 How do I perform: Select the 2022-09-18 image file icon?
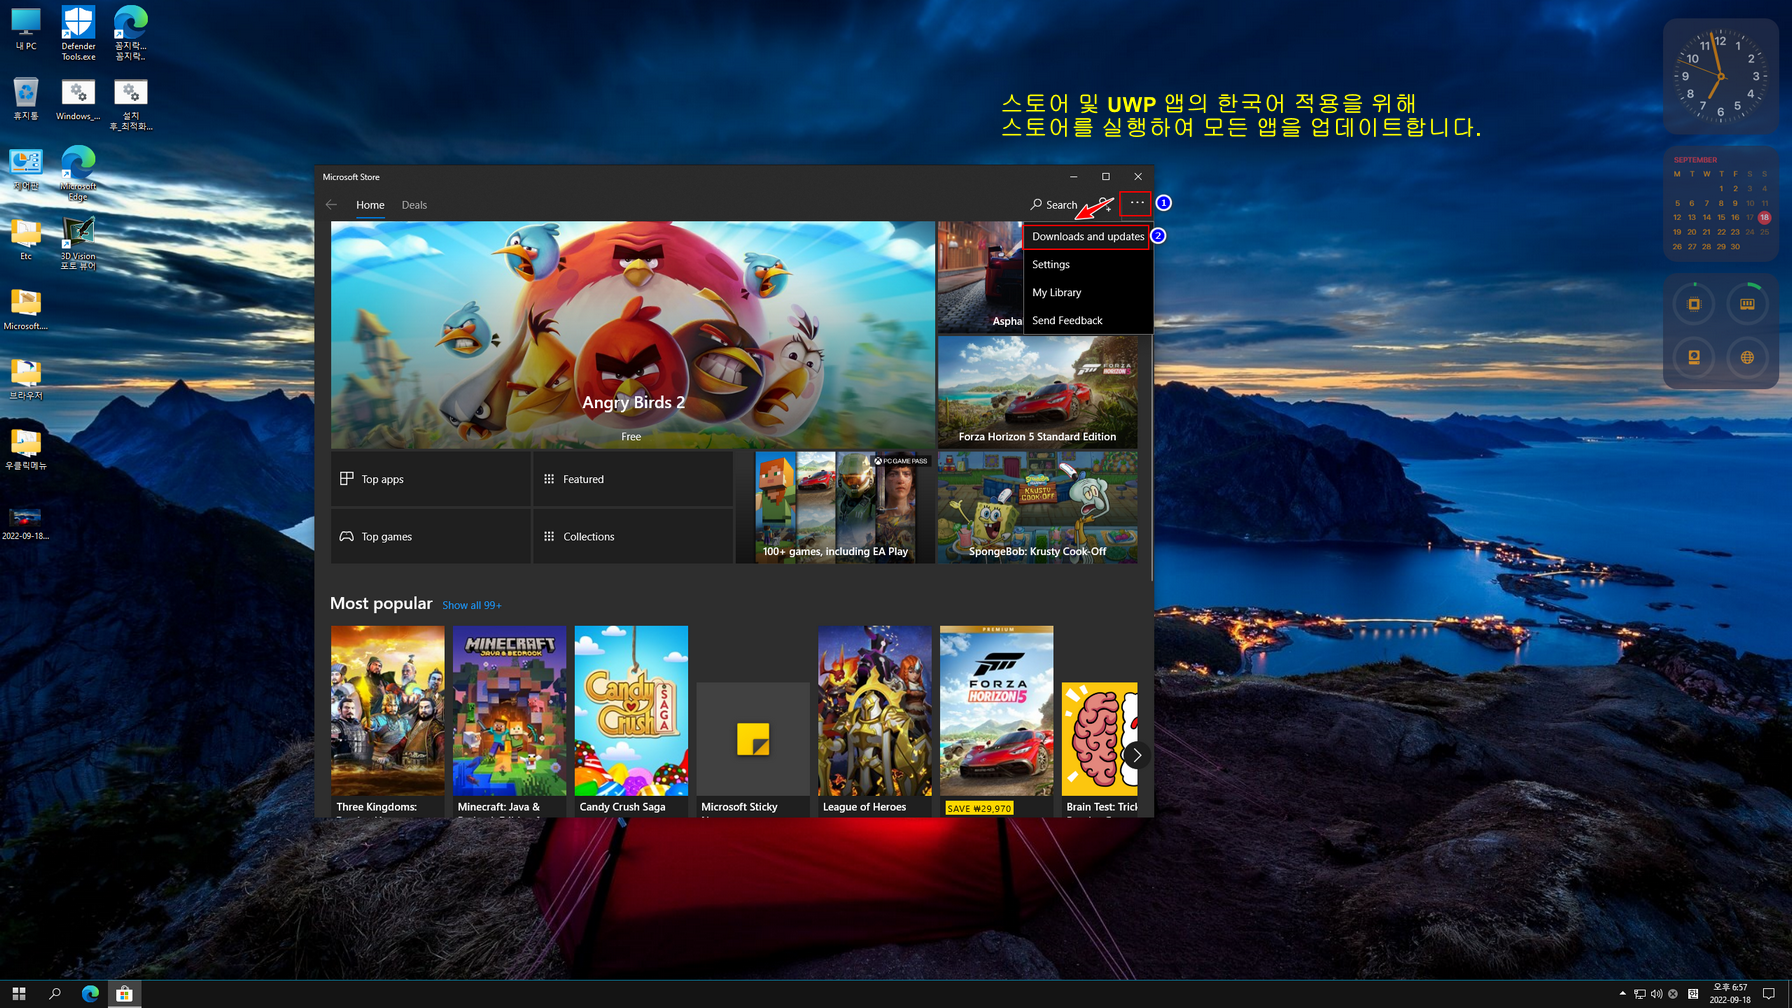click(x=26, y=523)
